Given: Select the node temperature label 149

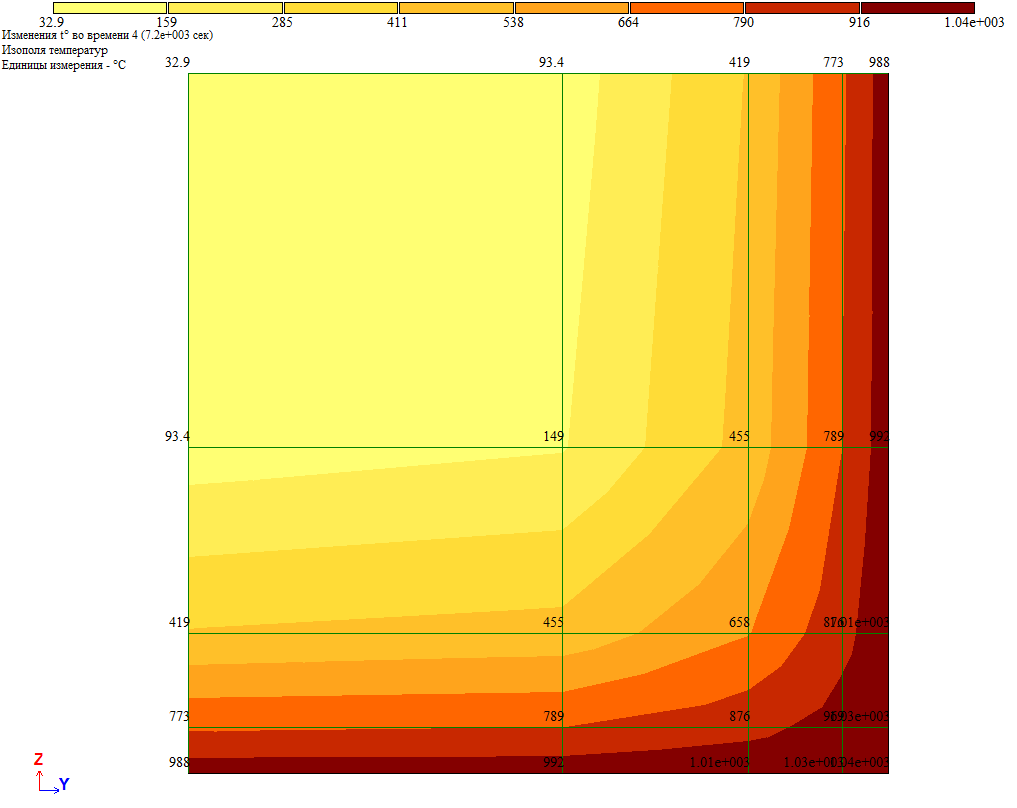Looking at the screenshot, I should 553,437.
